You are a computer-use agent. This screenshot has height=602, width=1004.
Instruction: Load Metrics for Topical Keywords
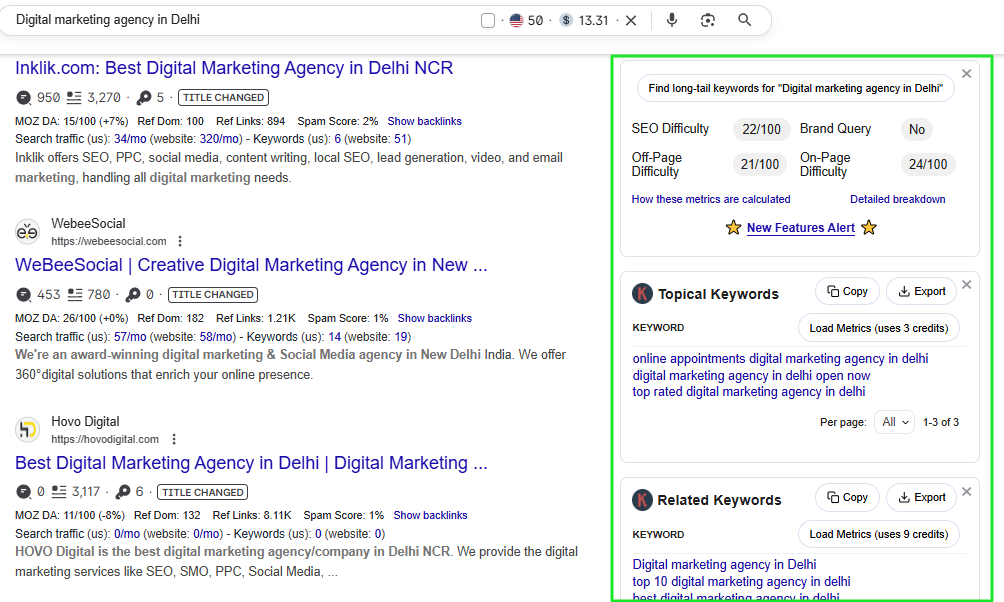878,328
